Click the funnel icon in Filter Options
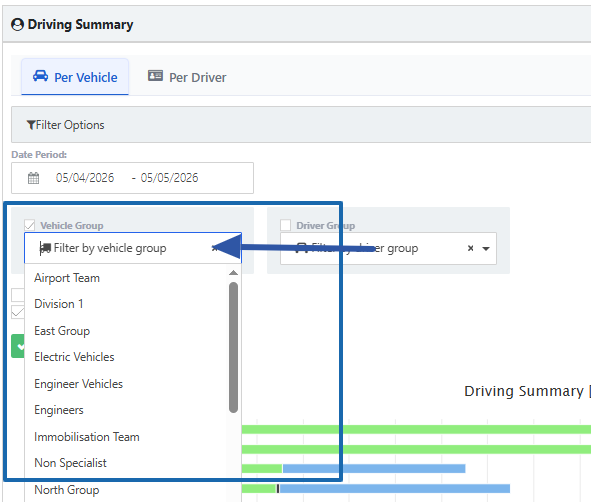The width and height of the screenshot is (591, 502). 31,125
